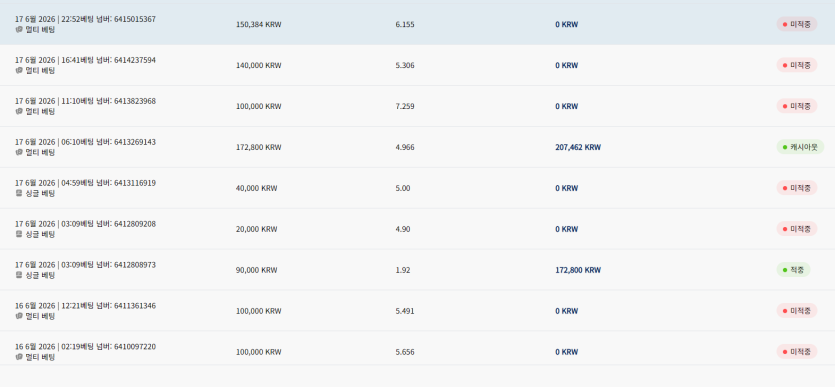Click odds value 6.155
Viewport: 835px width, 387px height.
point(405,24)
